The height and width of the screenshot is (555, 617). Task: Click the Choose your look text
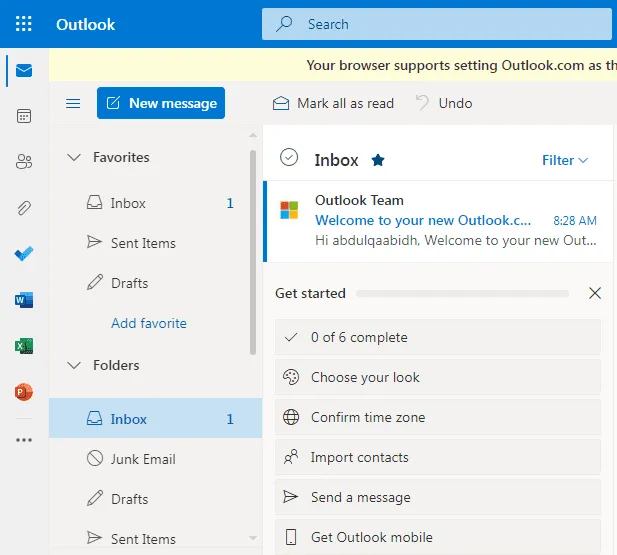(365, 377)
